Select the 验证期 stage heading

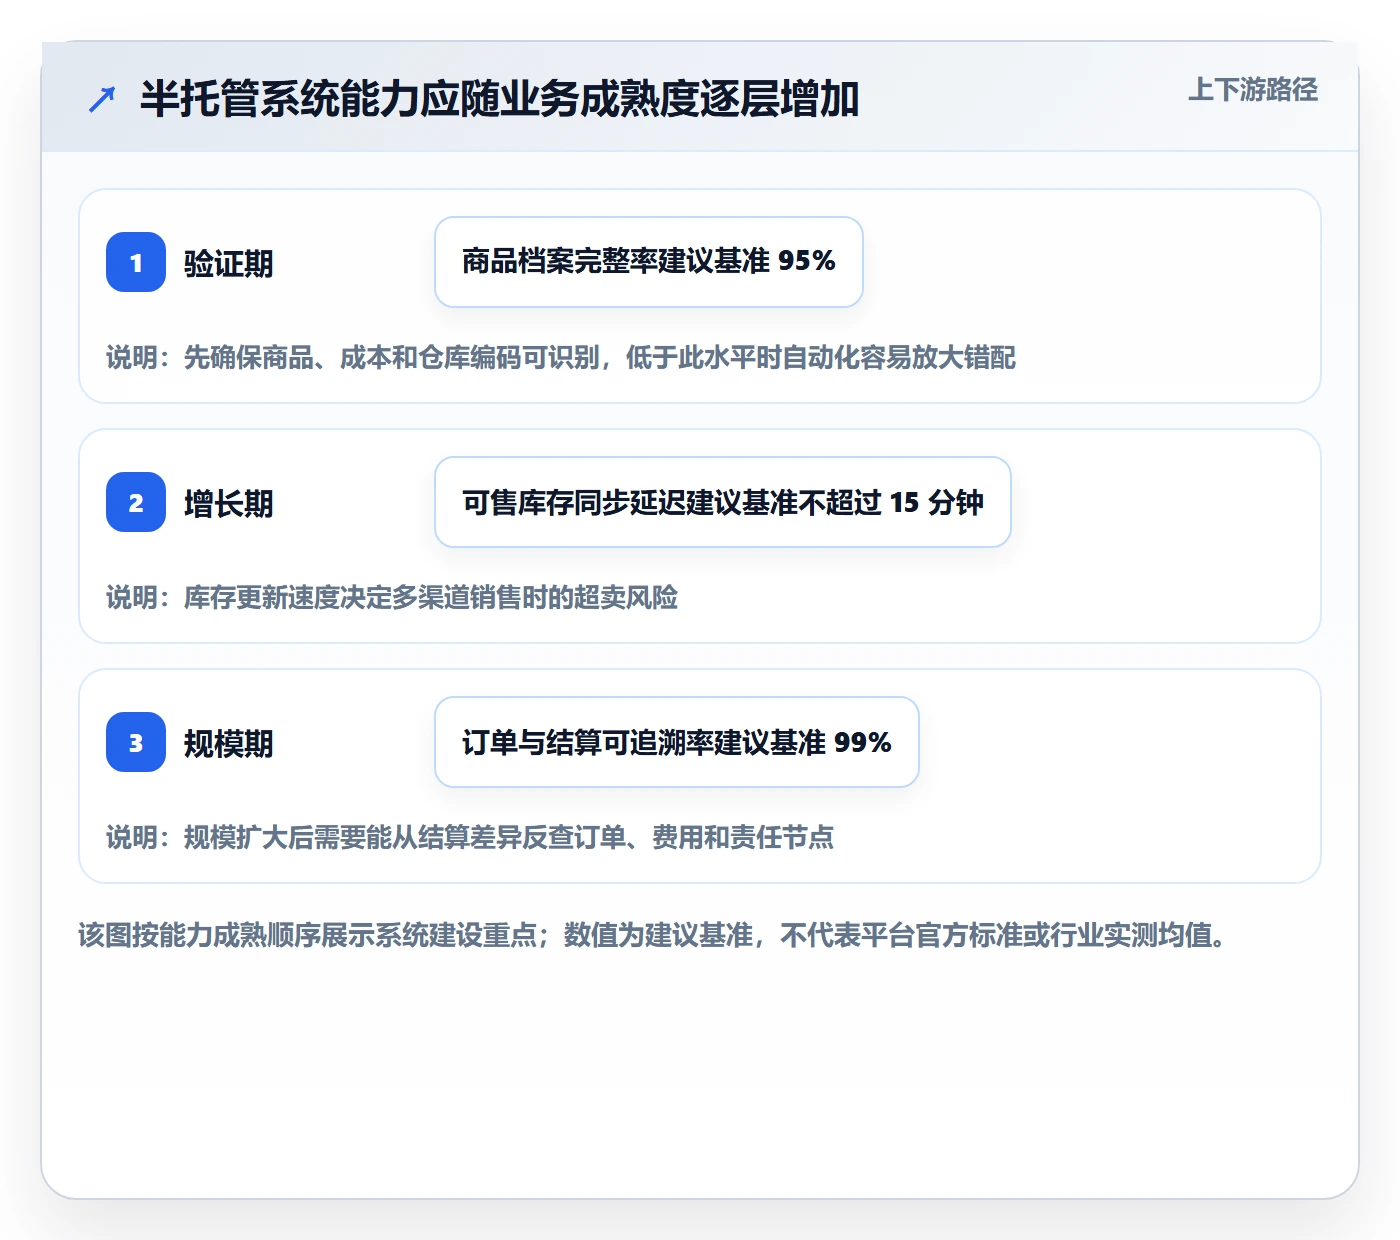(x=229, y=264)
